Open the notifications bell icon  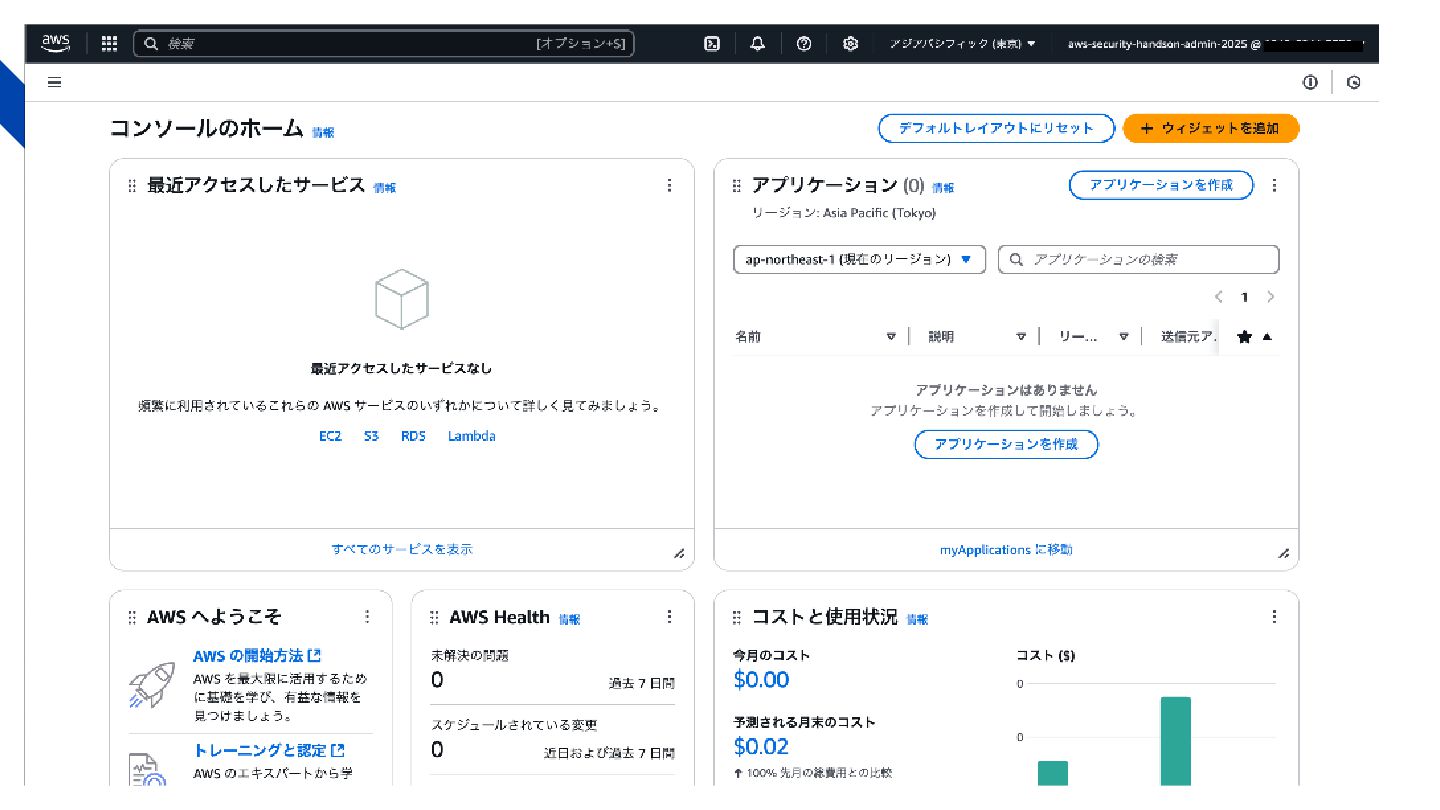(757, 43)
